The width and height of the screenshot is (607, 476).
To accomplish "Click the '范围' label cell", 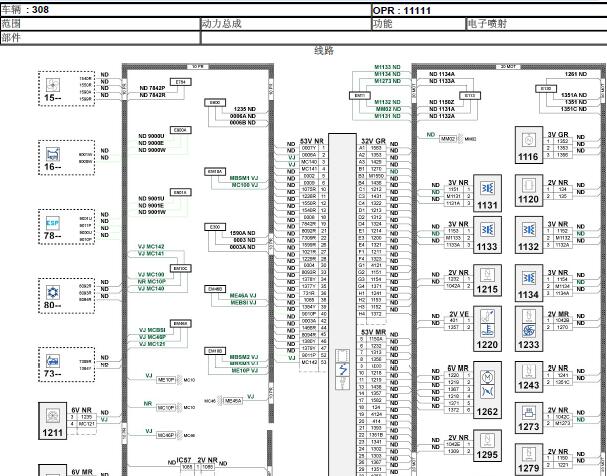I will click(x=100, y=24).
